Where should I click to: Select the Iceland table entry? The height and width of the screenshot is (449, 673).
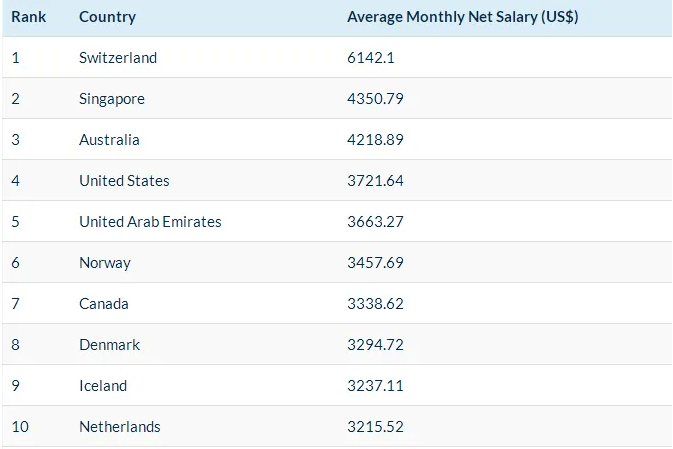click(x=103, y=386)
